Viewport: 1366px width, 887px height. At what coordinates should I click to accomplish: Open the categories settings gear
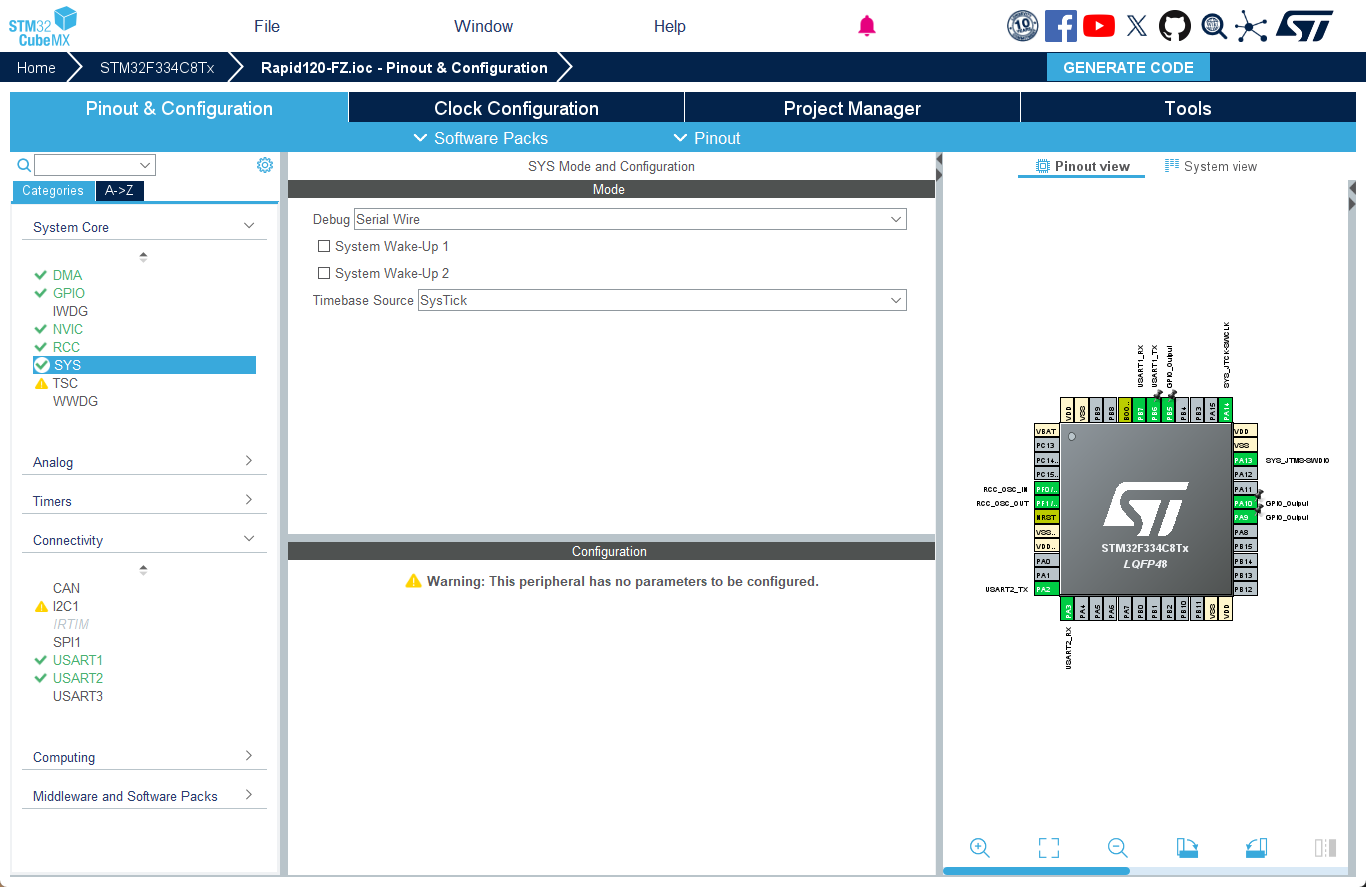tap(264, 165)
